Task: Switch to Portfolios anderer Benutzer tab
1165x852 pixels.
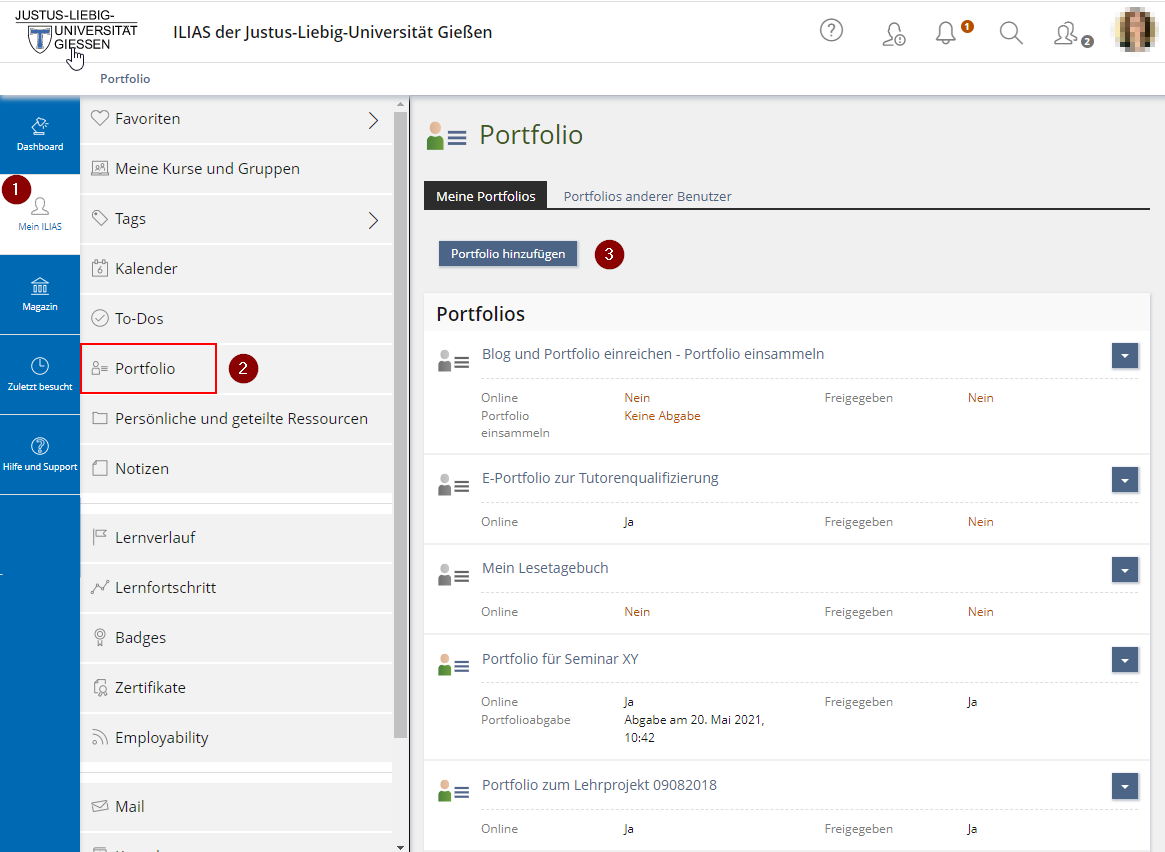Action: pos(647,196)
